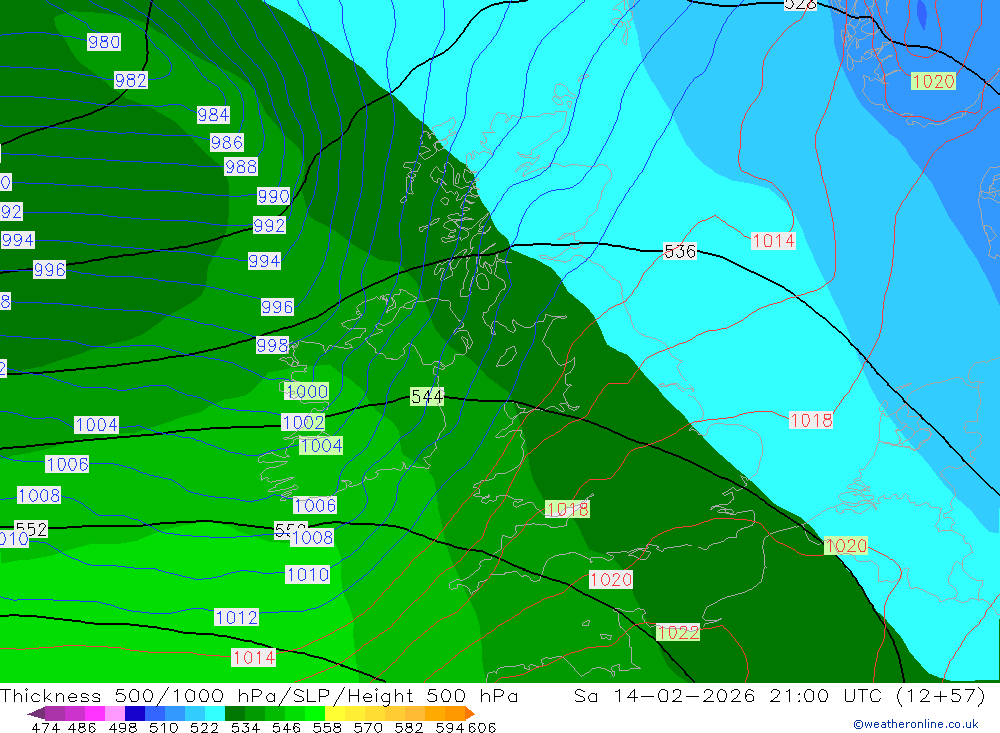Pick the bright yellow legend swatch
Screen dimensions: 1000x733
pyautogui.click(x=335, y=713)
